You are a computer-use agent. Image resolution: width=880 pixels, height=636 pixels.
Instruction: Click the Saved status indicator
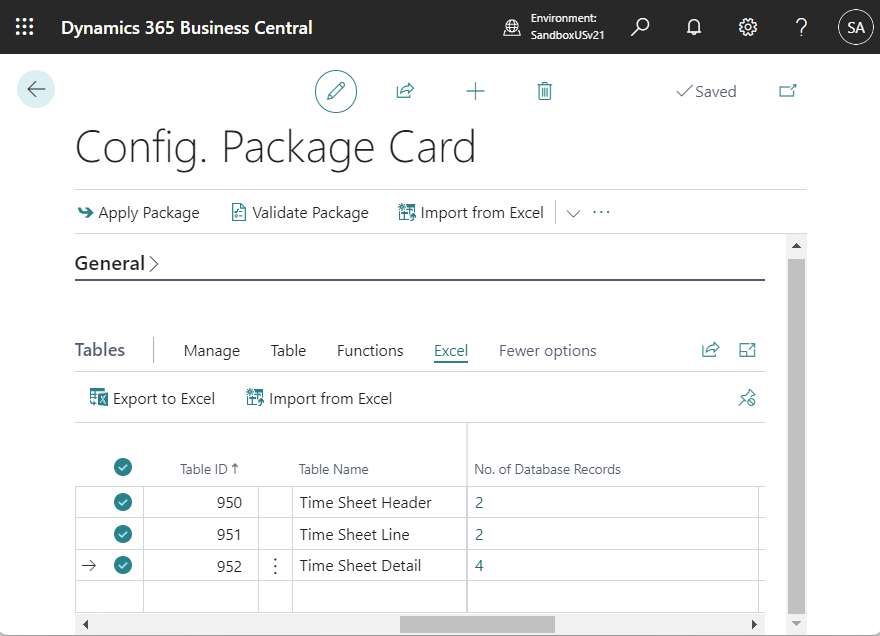click(707, 91)
